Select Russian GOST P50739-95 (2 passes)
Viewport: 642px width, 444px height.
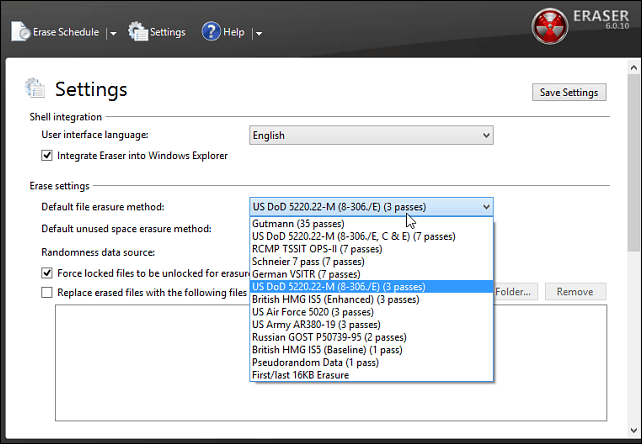click(371, 338)
